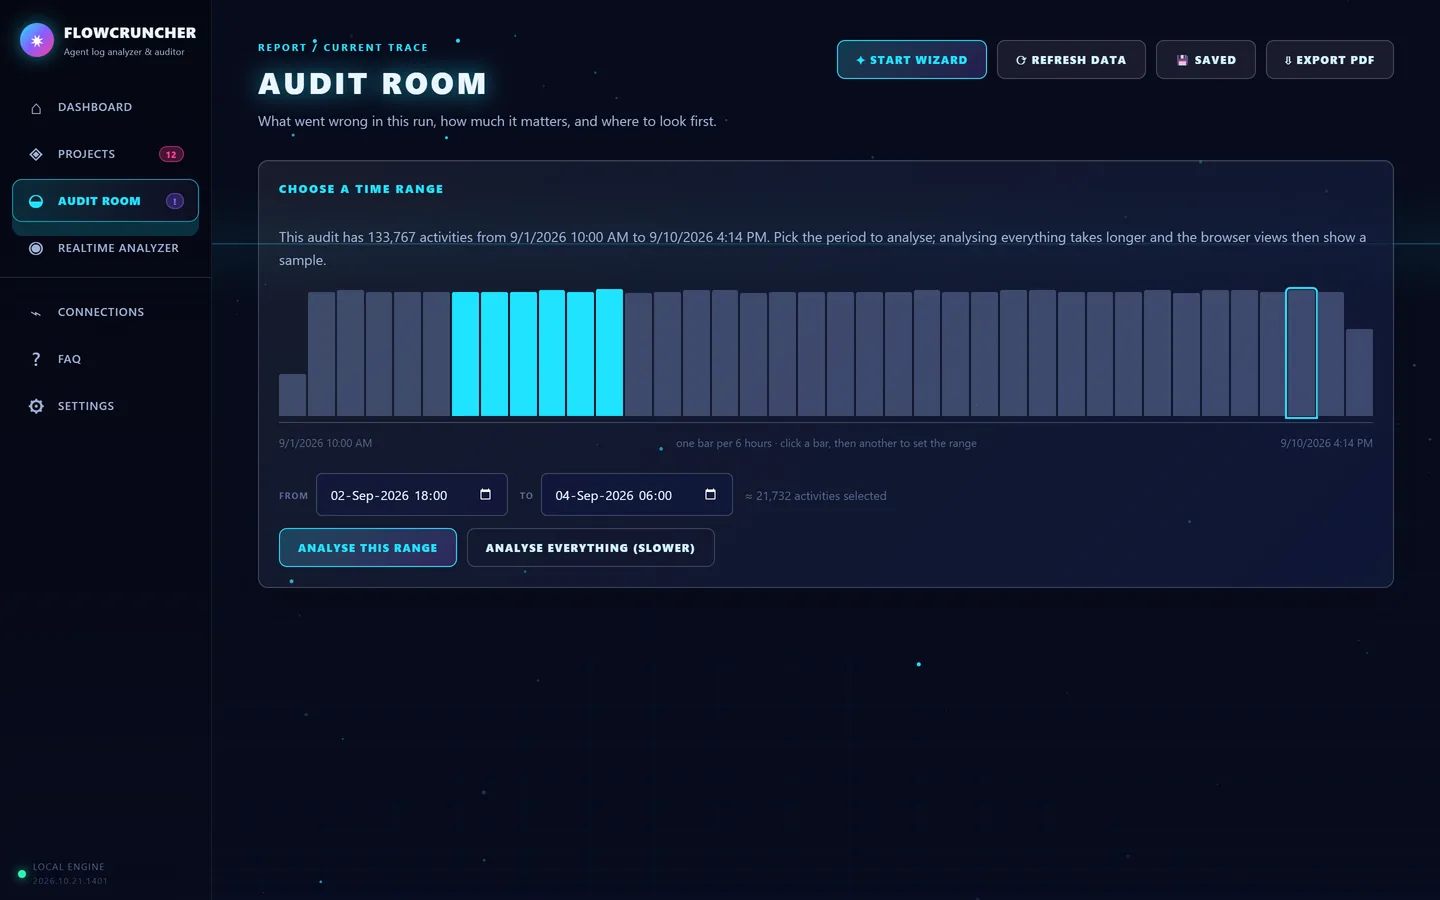Image resolution: width=1440 pixels, height=900 pixels.
Task: Click the To date field 04-Sep-2026 06:00
Action: tap(637, 495)
